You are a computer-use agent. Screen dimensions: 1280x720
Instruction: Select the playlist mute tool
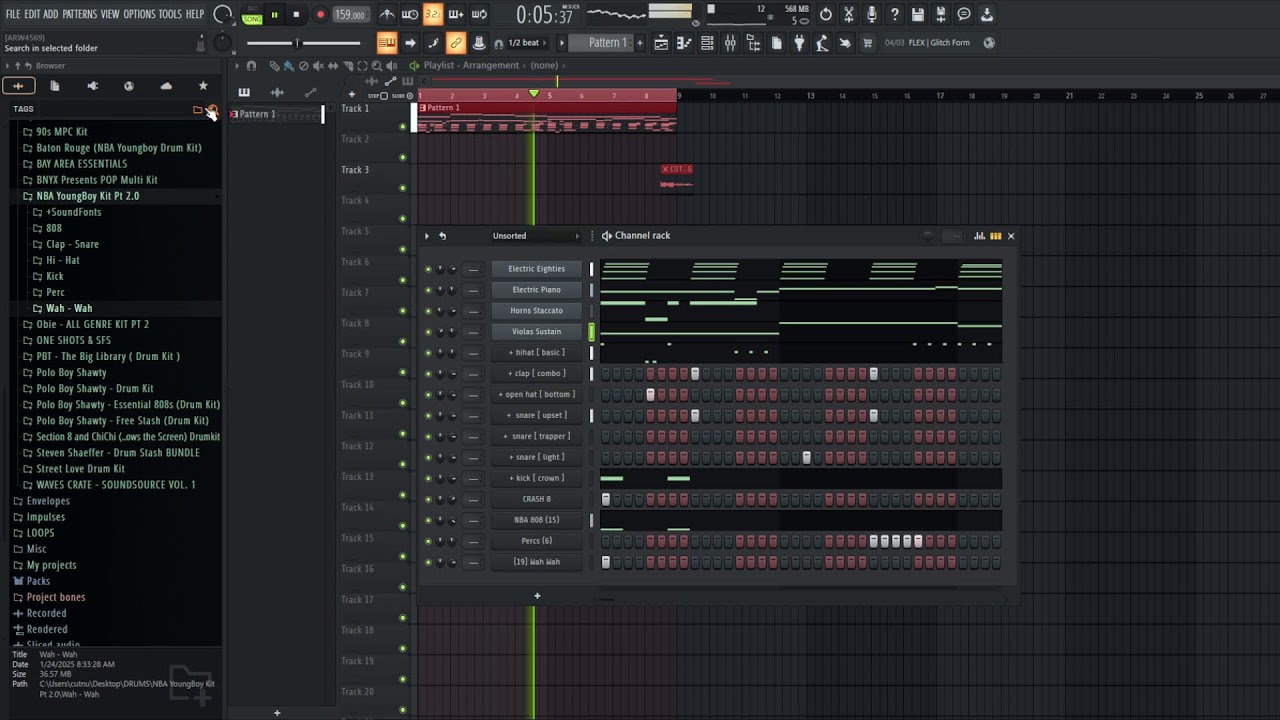tap(318, 66)
